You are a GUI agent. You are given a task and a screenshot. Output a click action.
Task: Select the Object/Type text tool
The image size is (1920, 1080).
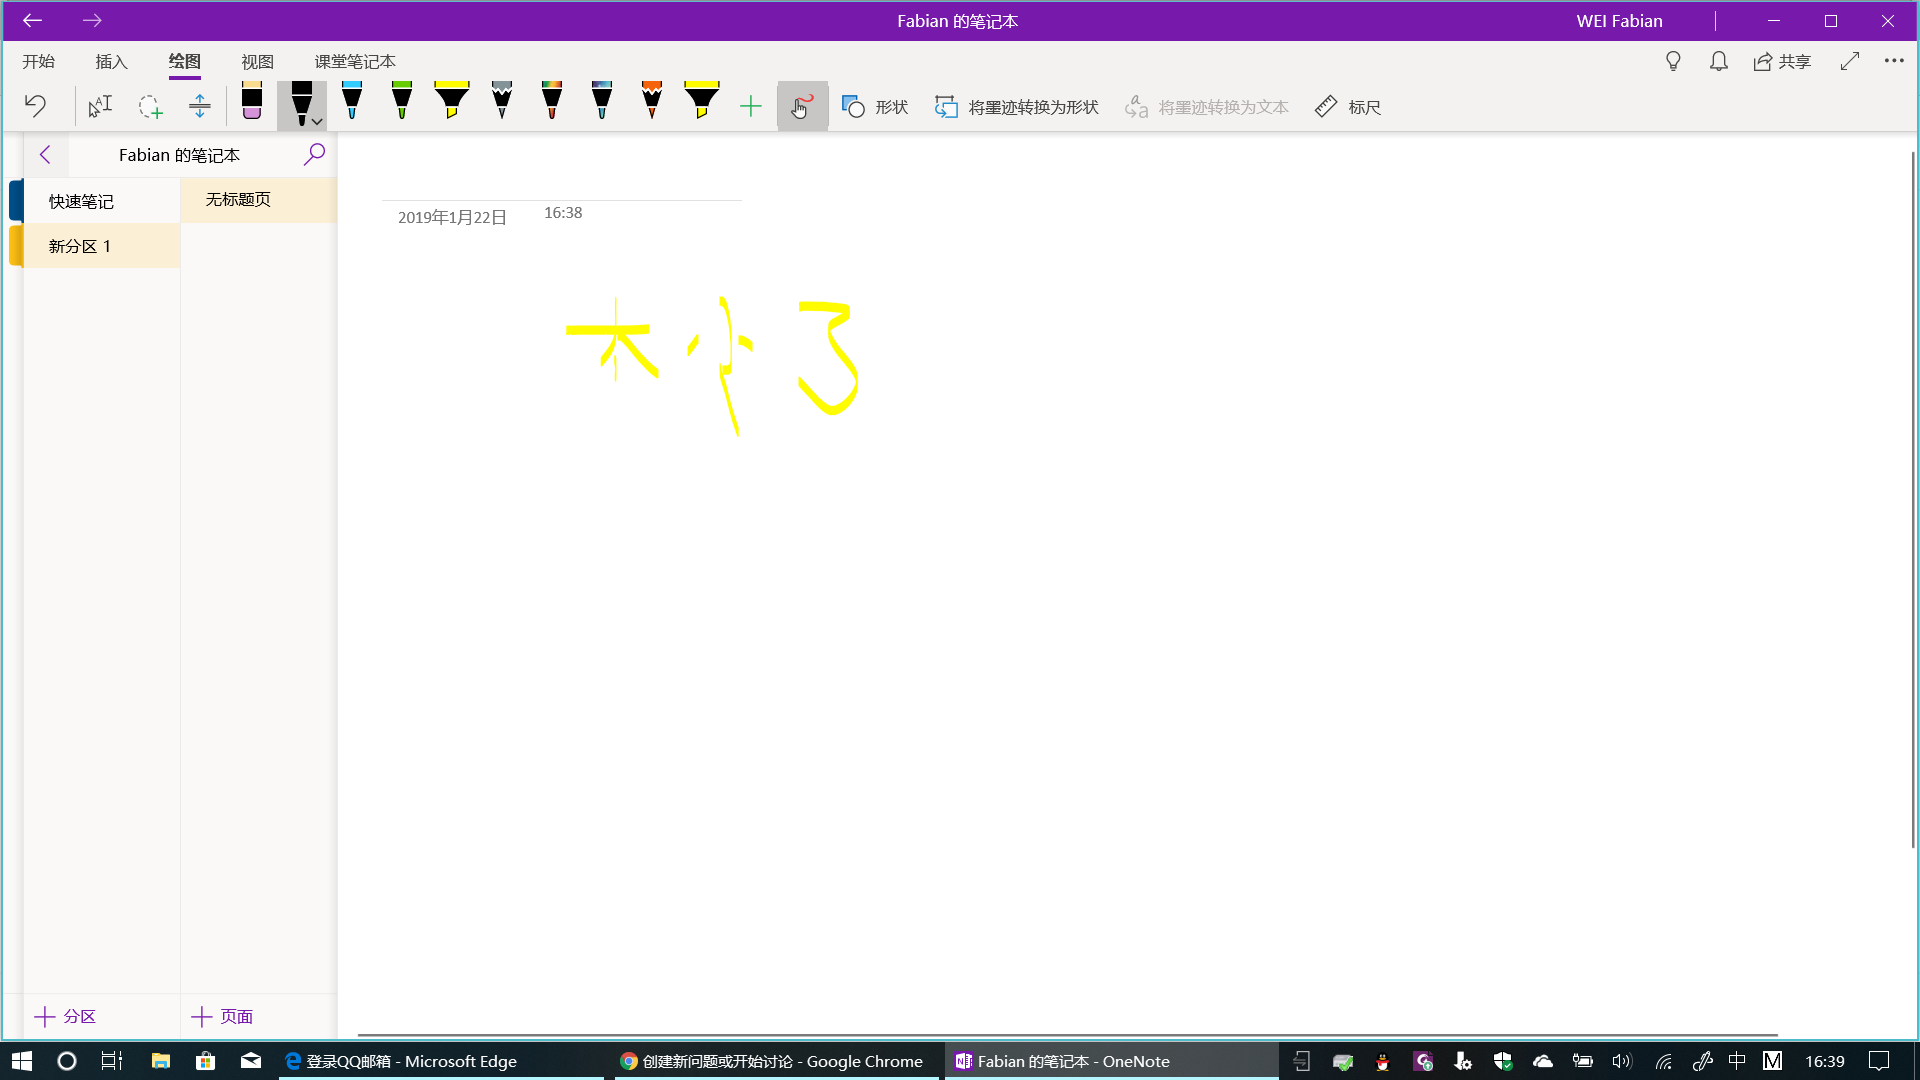100,106
